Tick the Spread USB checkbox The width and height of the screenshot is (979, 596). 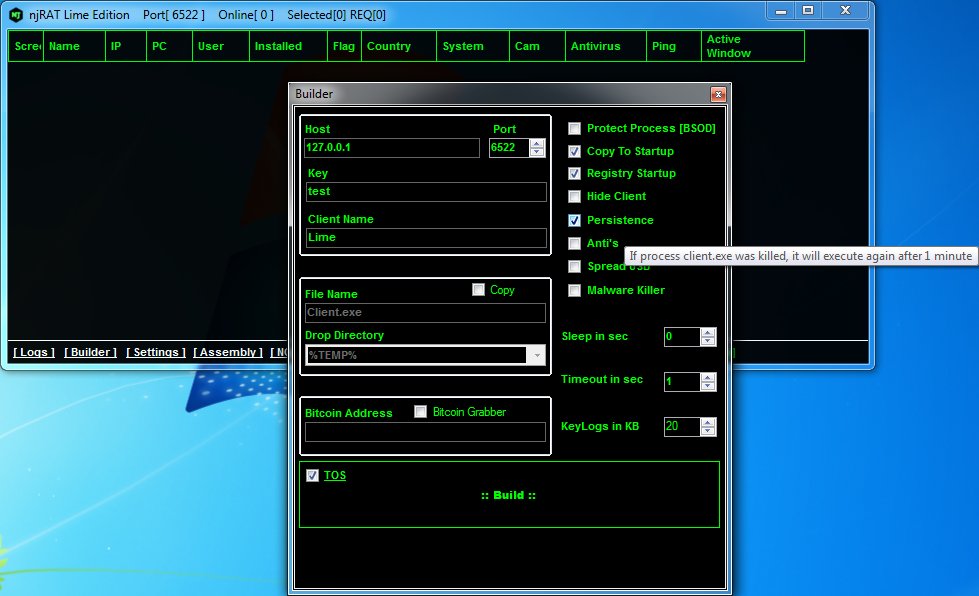pyautogui.click(x=574, y=266)
